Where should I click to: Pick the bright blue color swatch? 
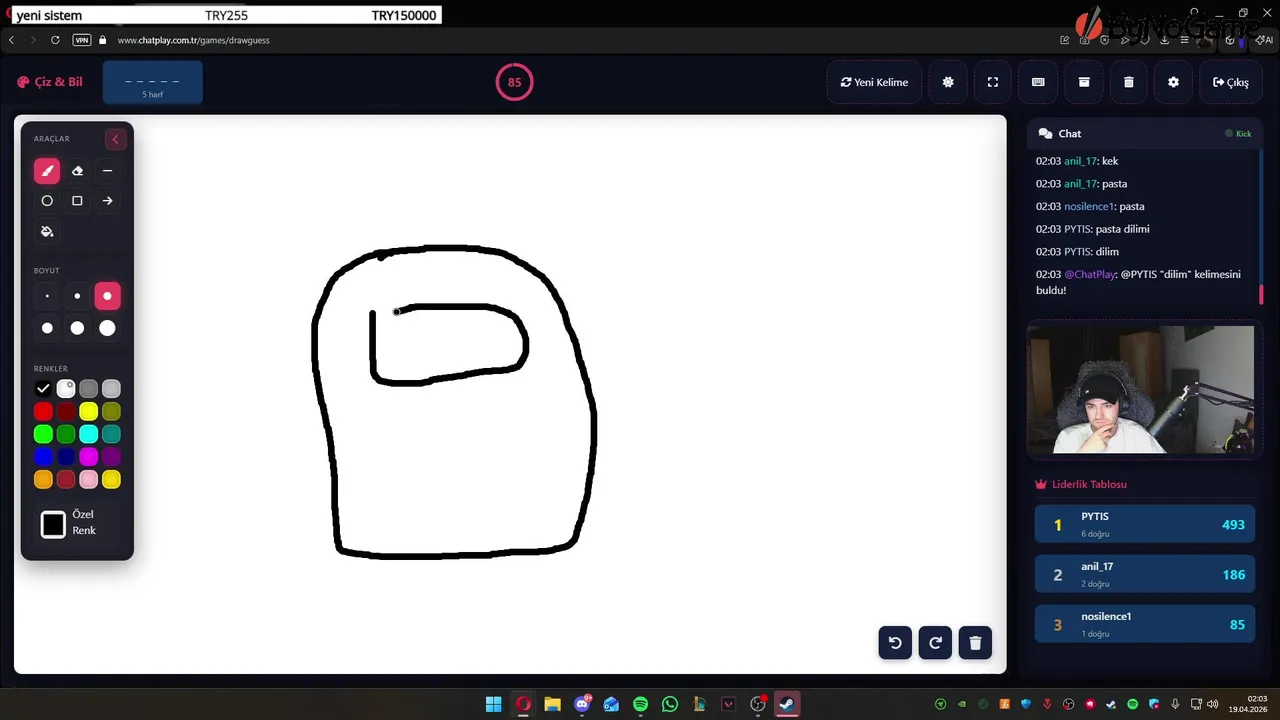(x=43, y=457)
